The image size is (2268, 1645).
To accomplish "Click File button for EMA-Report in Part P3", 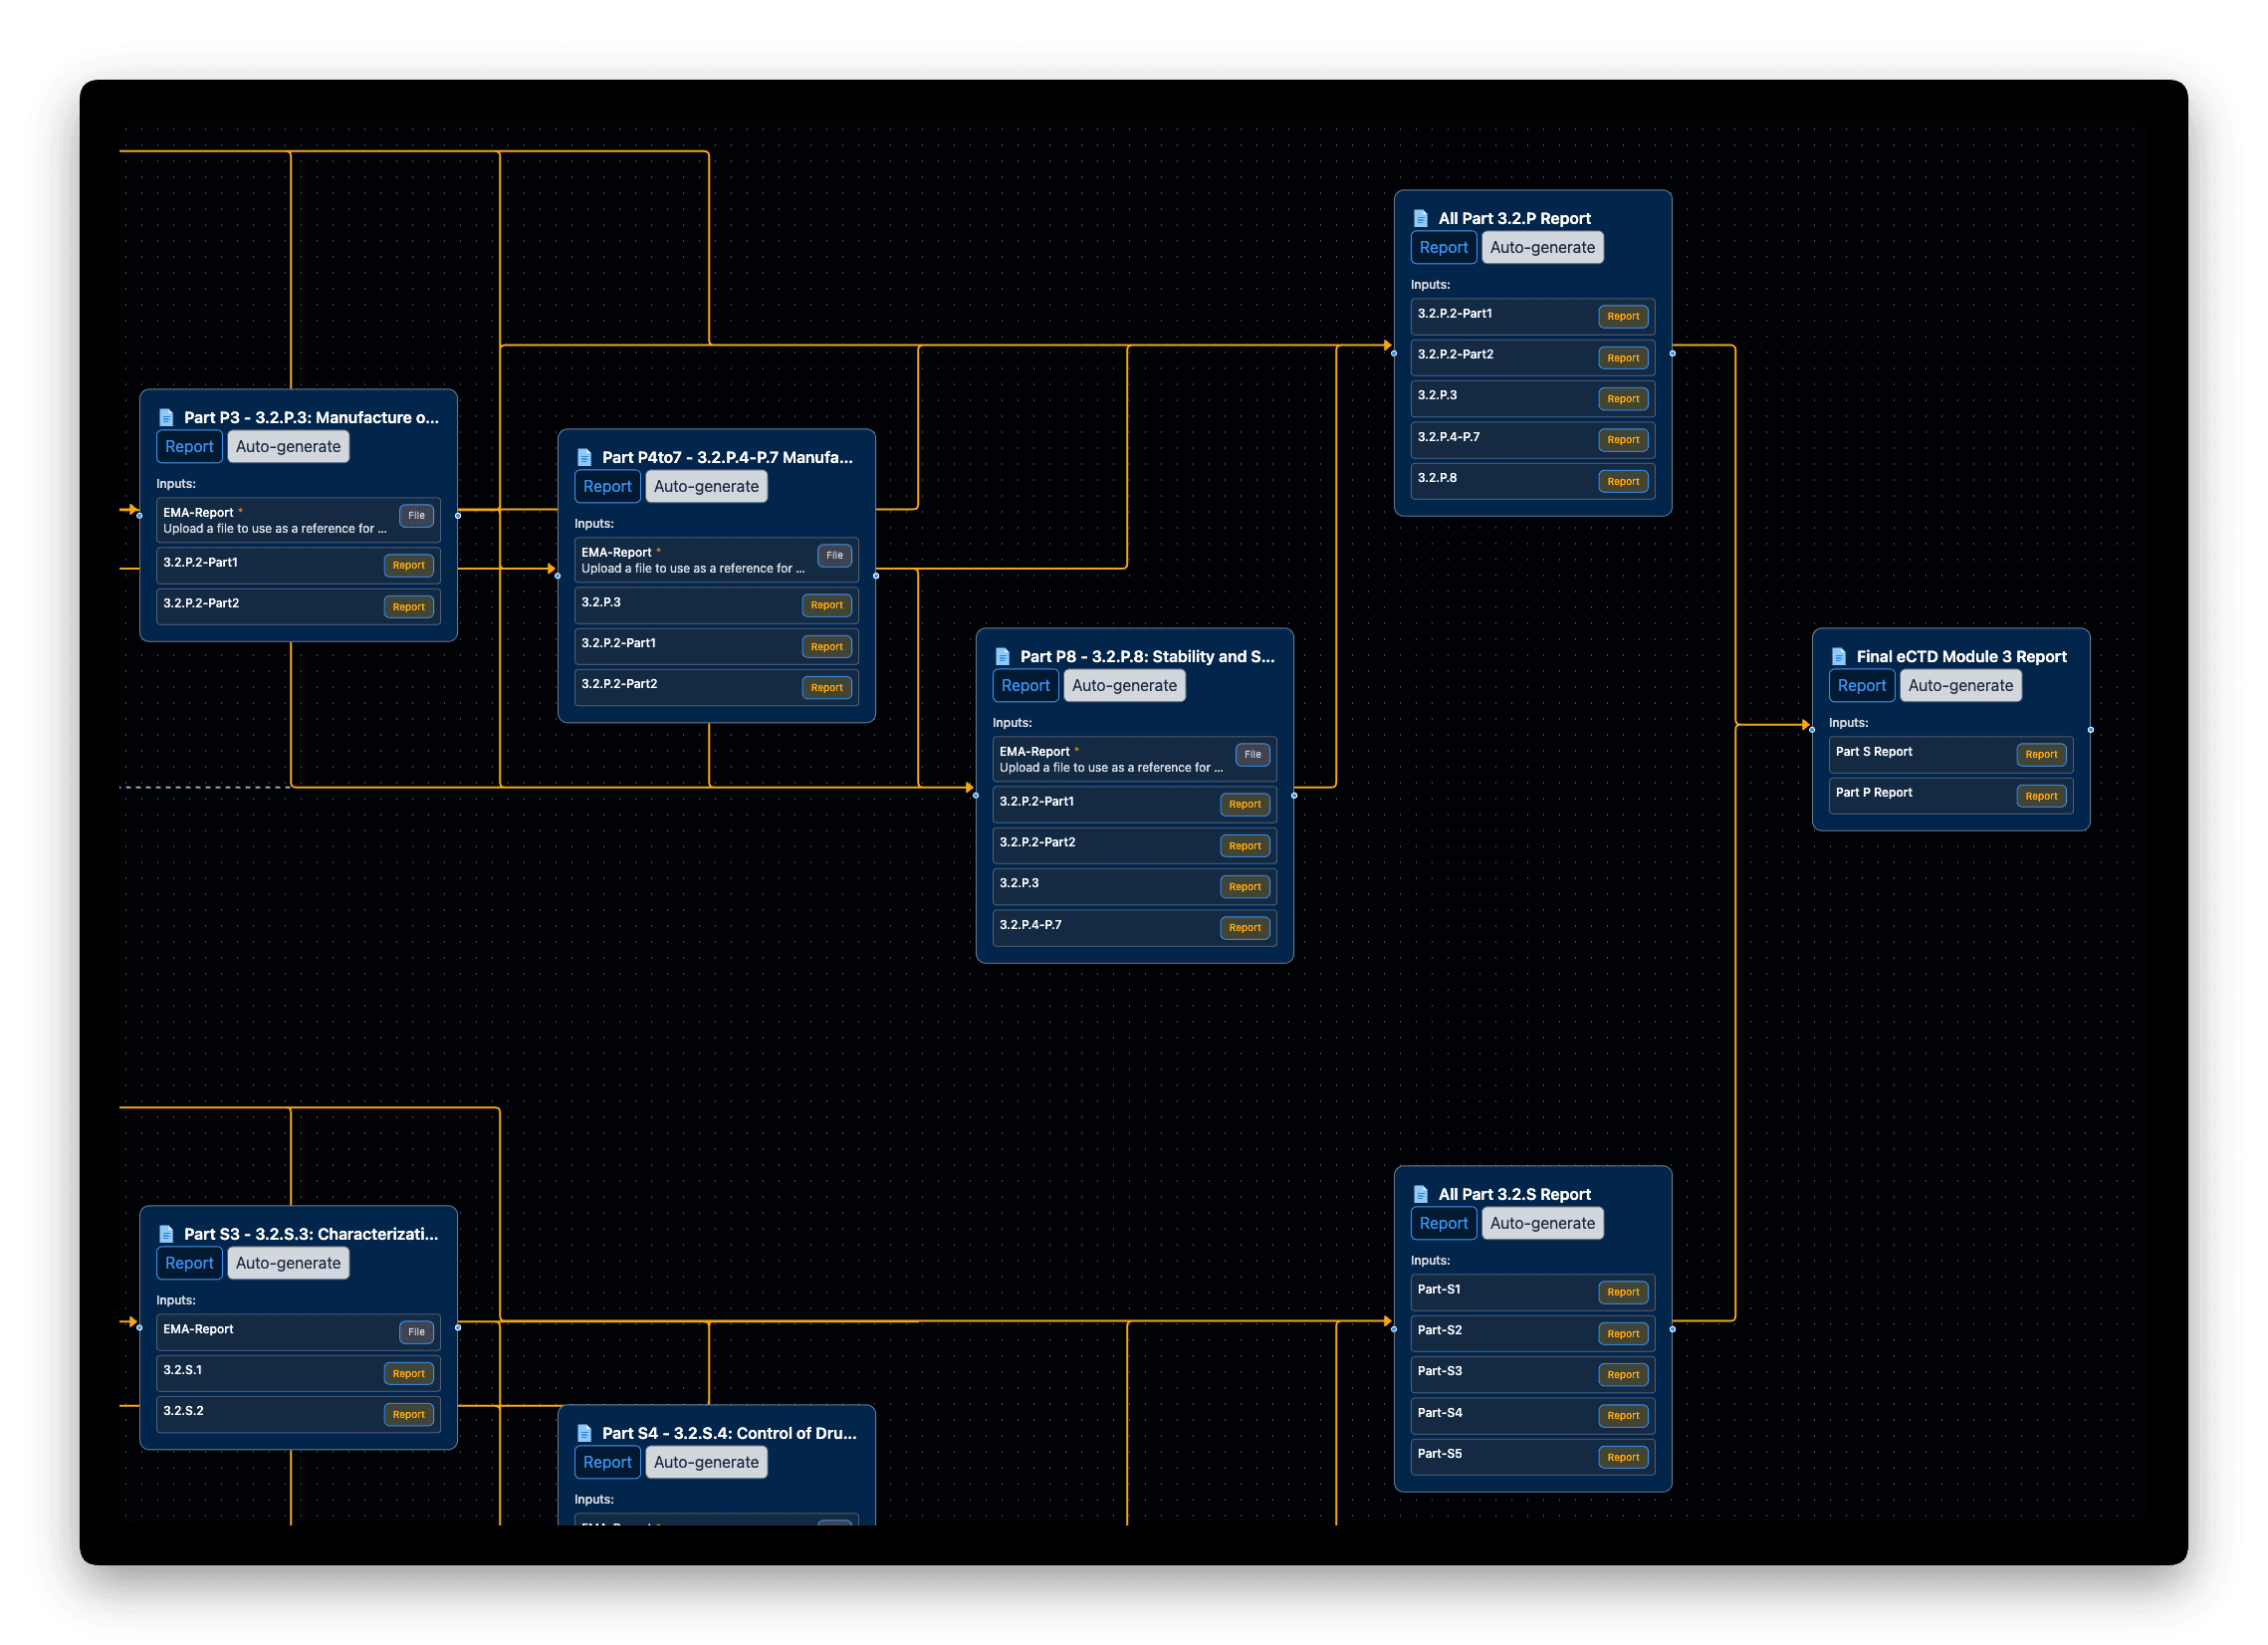I will click(416, 516).
